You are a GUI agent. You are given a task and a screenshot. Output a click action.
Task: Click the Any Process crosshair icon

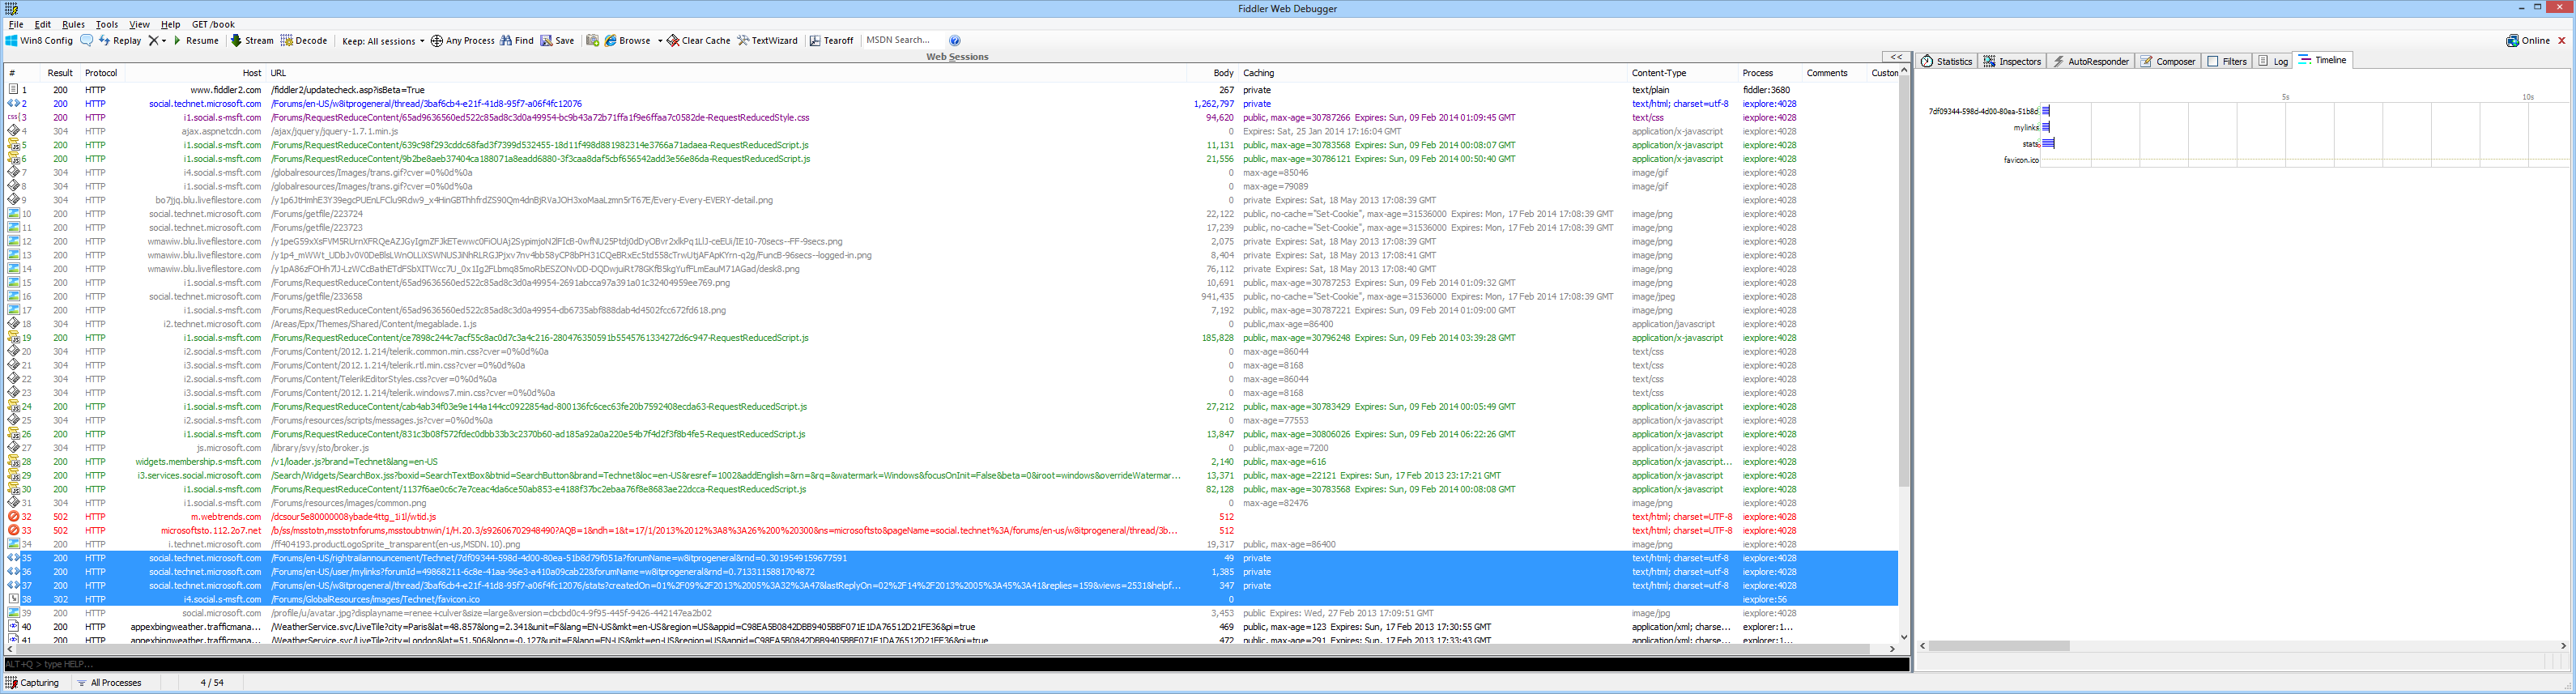436,41
